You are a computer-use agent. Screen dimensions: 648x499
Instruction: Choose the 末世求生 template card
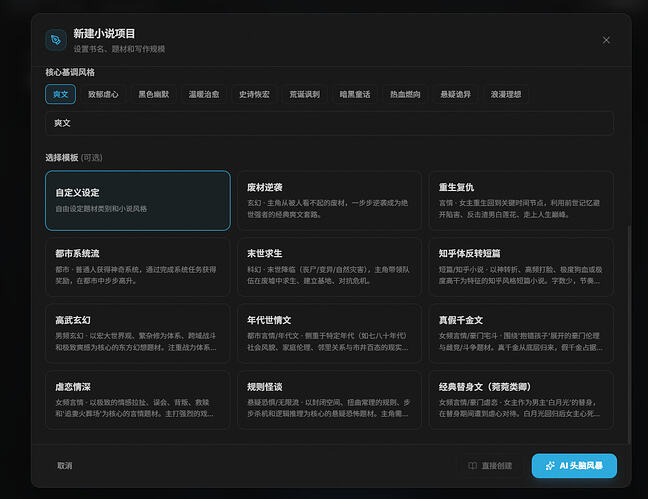point(329,267)
